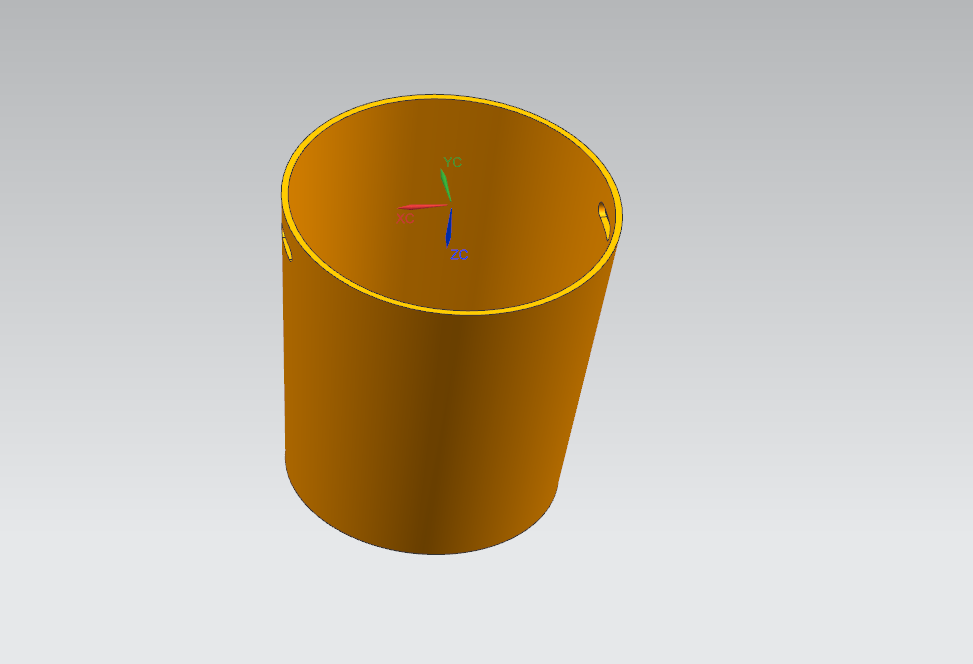The height and width of the screenshot is (664, 973).
Task: Select the slot hole on the right inner wall
Action: pyautogui.click(x=604, y=220)
